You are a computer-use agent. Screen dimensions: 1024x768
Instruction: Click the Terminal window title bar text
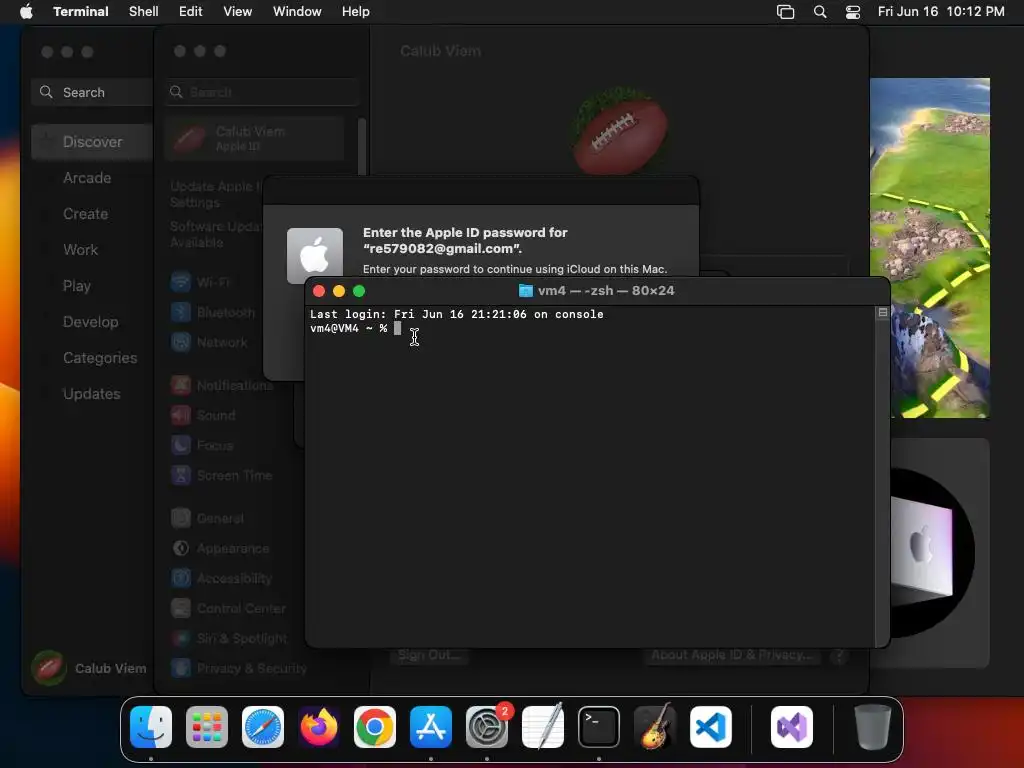pyautogui.click(x=606, y=291)
